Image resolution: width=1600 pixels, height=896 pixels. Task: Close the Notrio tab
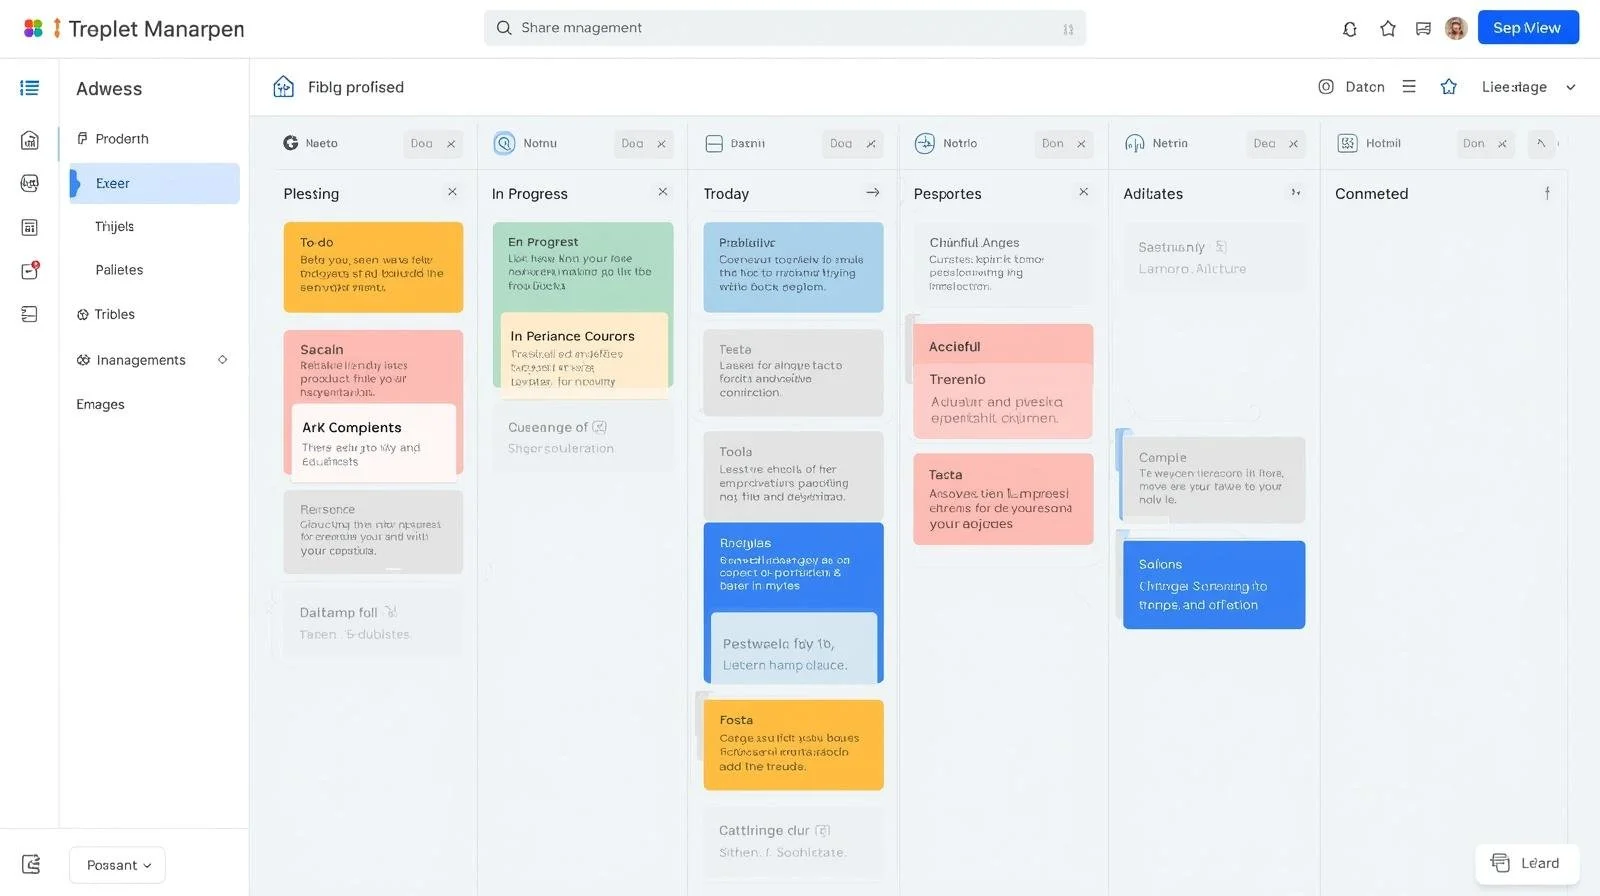coord(1081,144)
